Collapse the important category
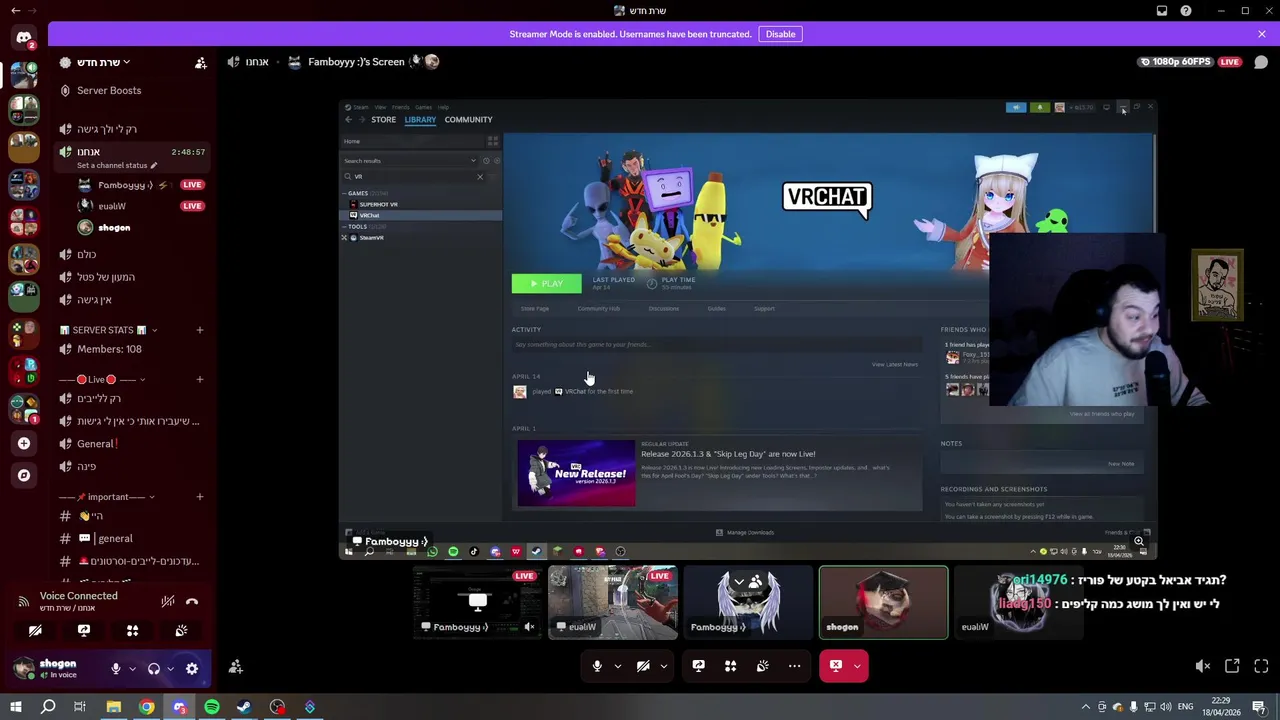This screenshot has height=720, width=1280. pos(108,497)
